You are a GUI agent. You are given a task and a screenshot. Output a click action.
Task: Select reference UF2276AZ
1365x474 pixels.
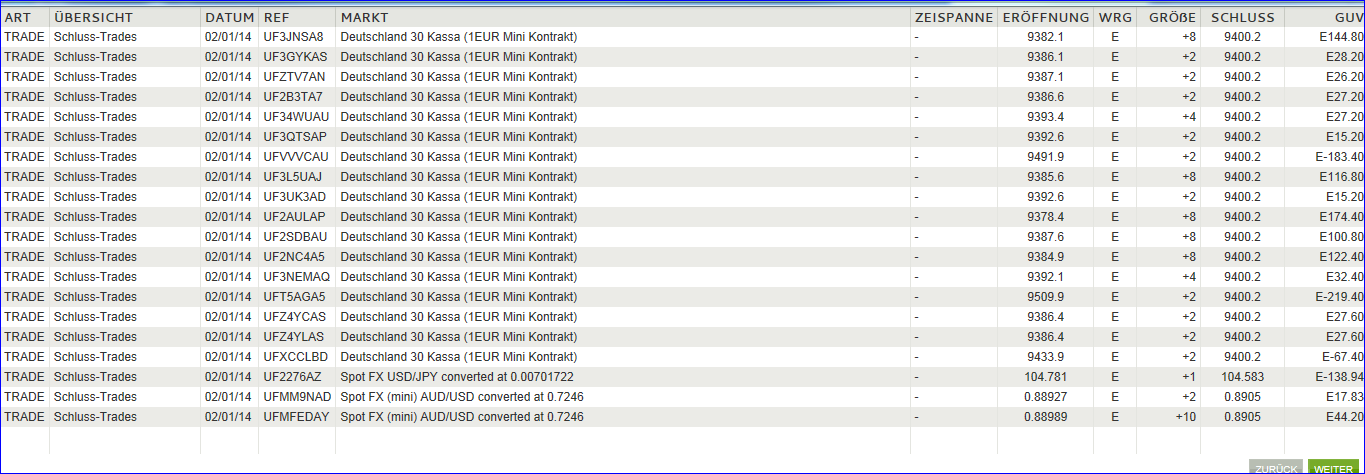[293, 377]
